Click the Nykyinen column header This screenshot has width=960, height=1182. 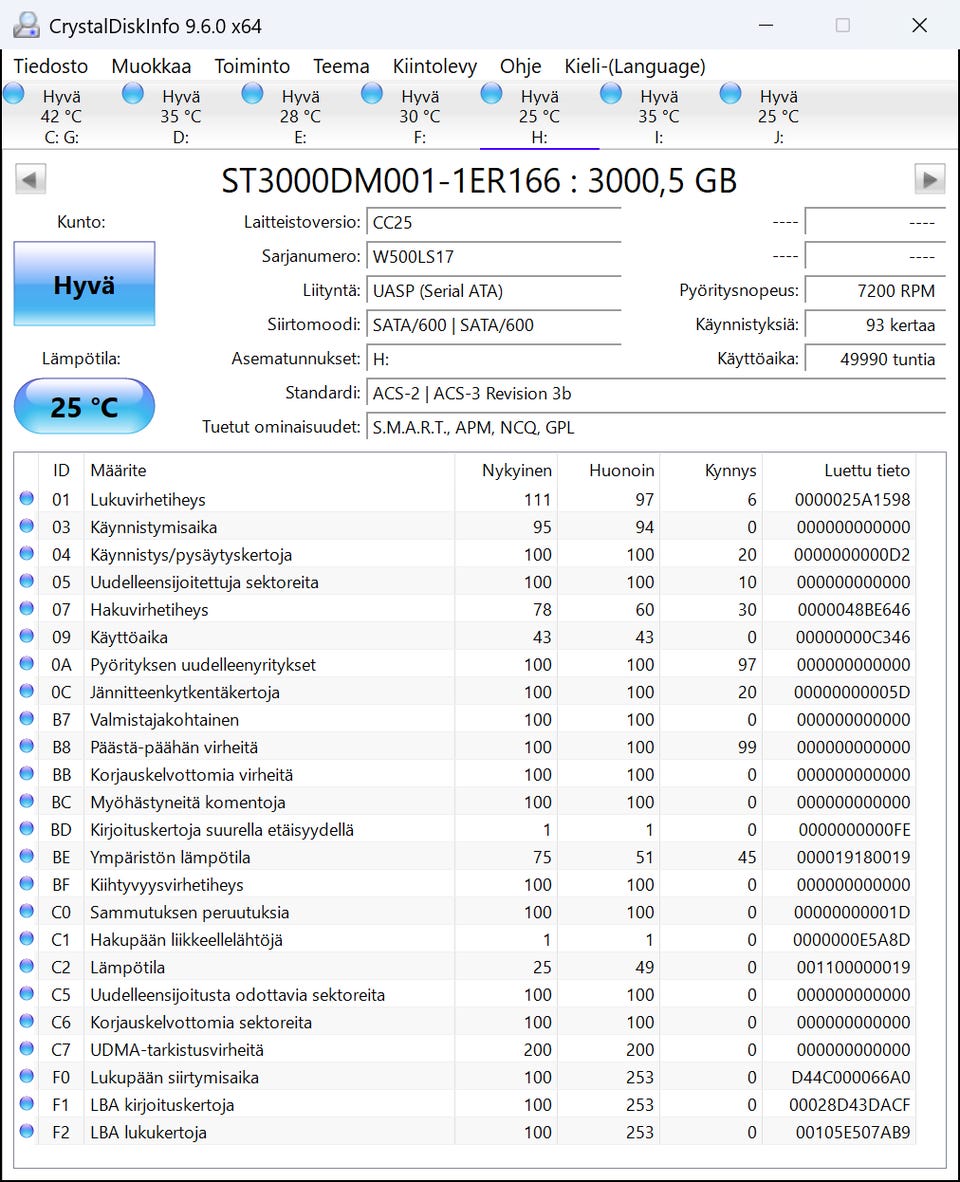coord(506,470)
